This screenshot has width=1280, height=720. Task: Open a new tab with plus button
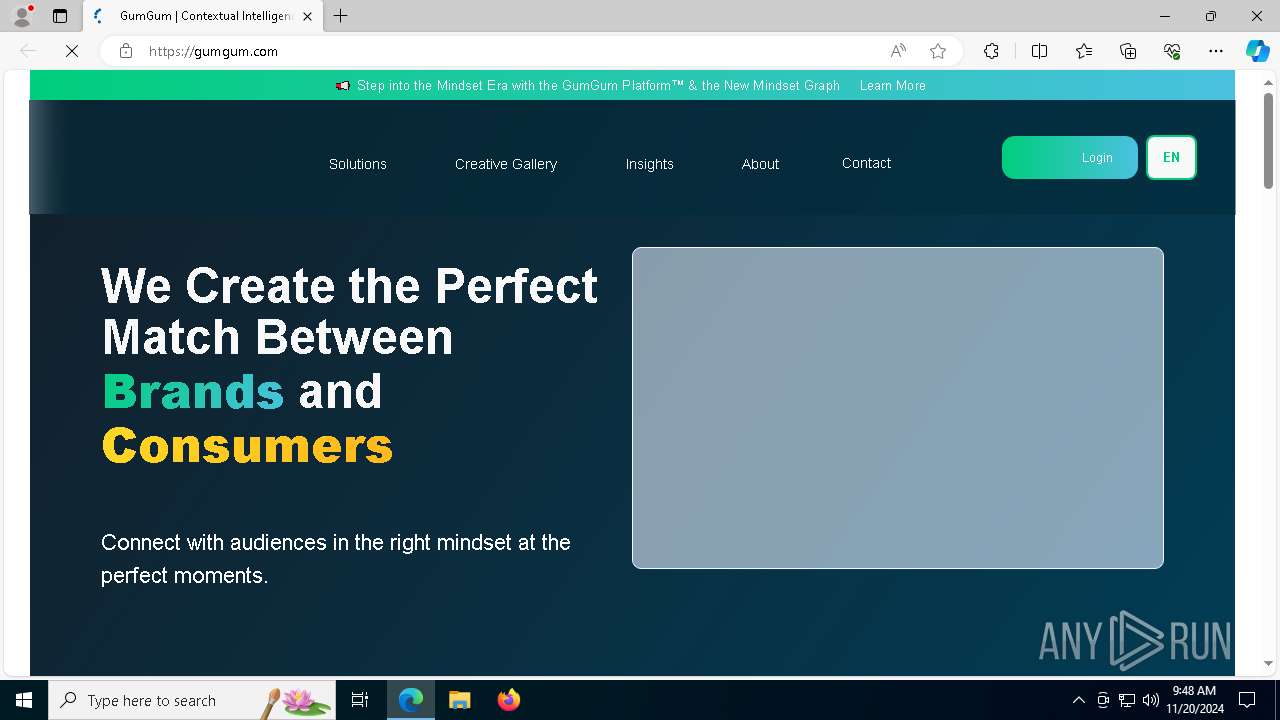tap(341, 16)
